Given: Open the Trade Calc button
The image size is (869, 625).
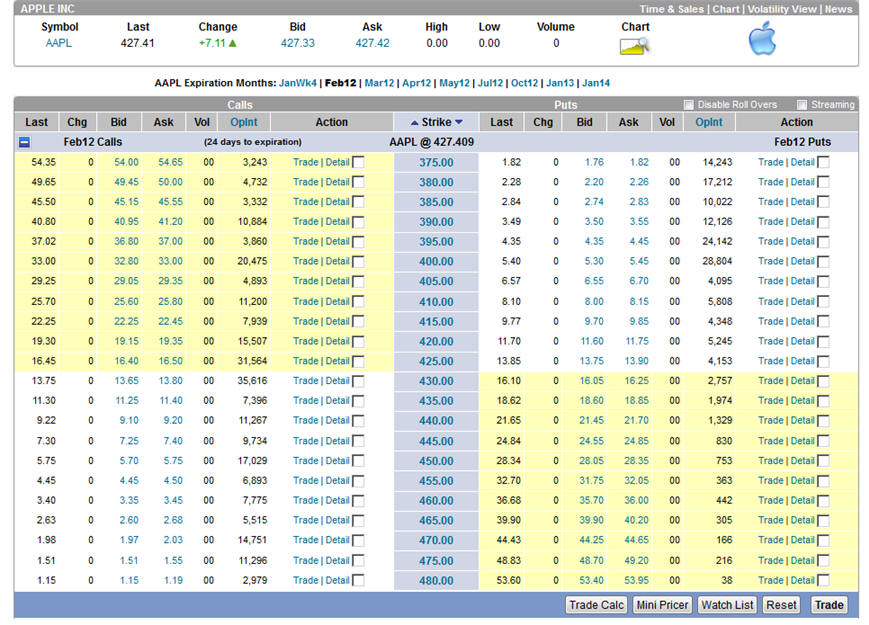Looking at the screenshot, I should click(596, 605).
